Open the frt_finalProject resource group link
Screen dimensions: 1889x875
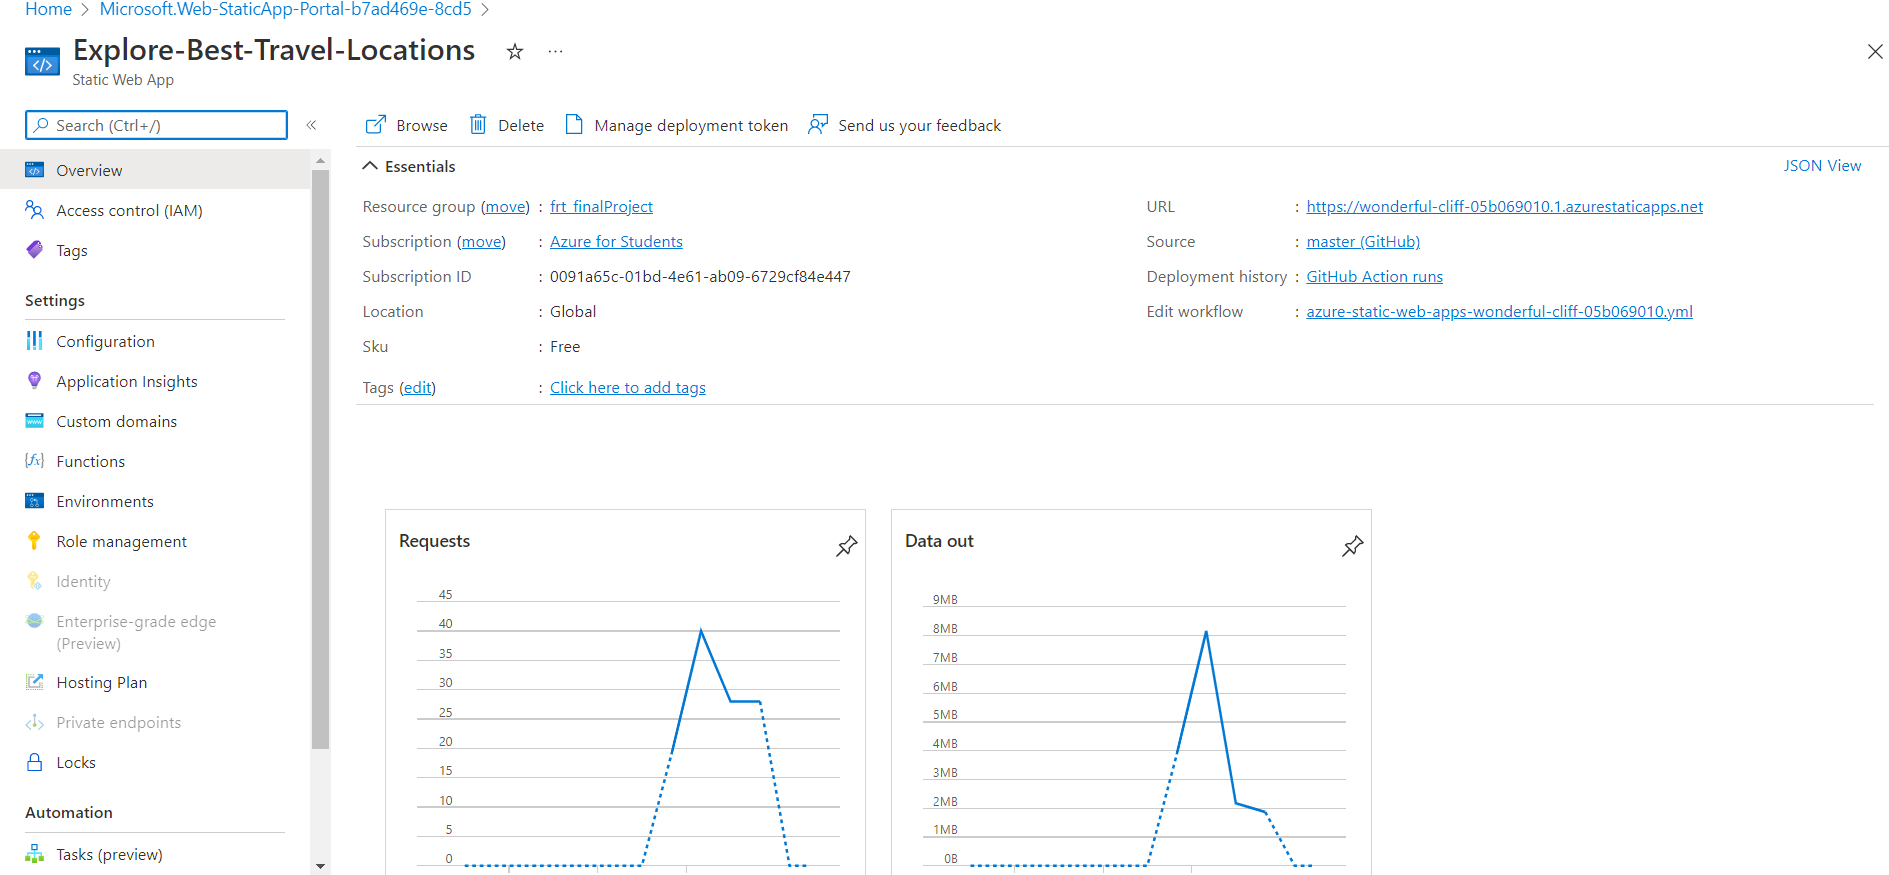[x=601, y=207]
